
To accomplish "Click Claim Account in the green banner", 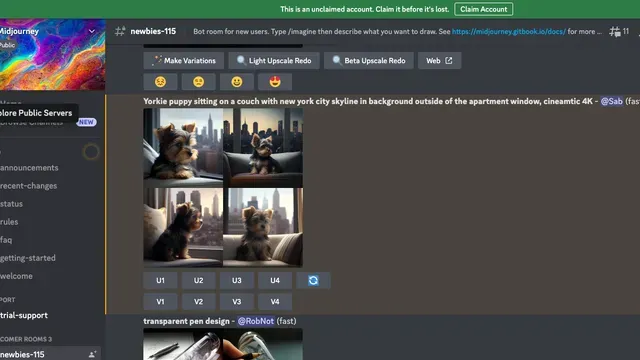I will (484, 9).
